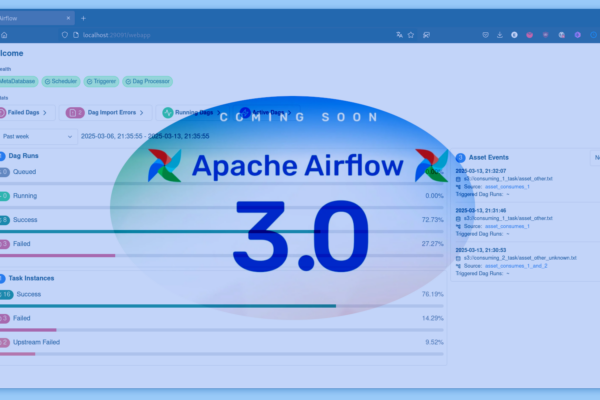Image resolution: width=600 pixels, height=400 pixels.
Task: Click the browser home icon
Action: pos(4,35)
